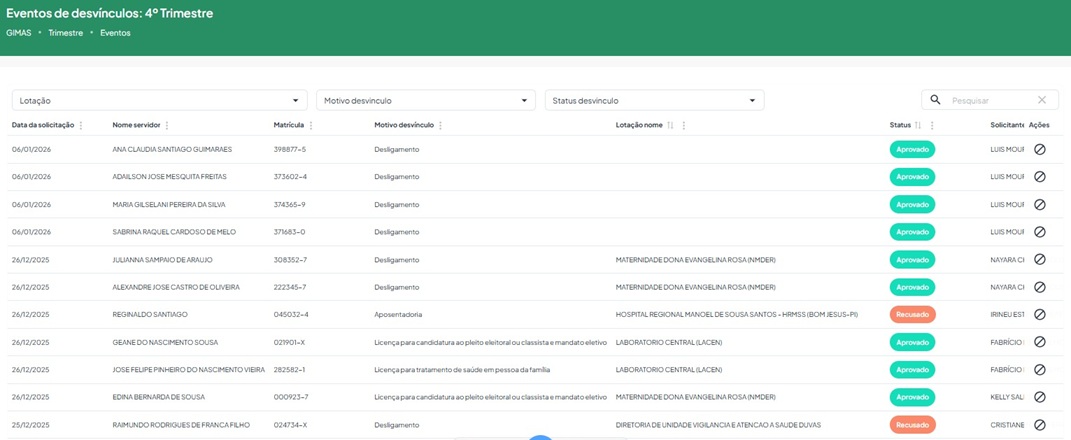The image size is (1071, 440).
Task: Open Motivo desvínculo column options menu
Action: 440,126
